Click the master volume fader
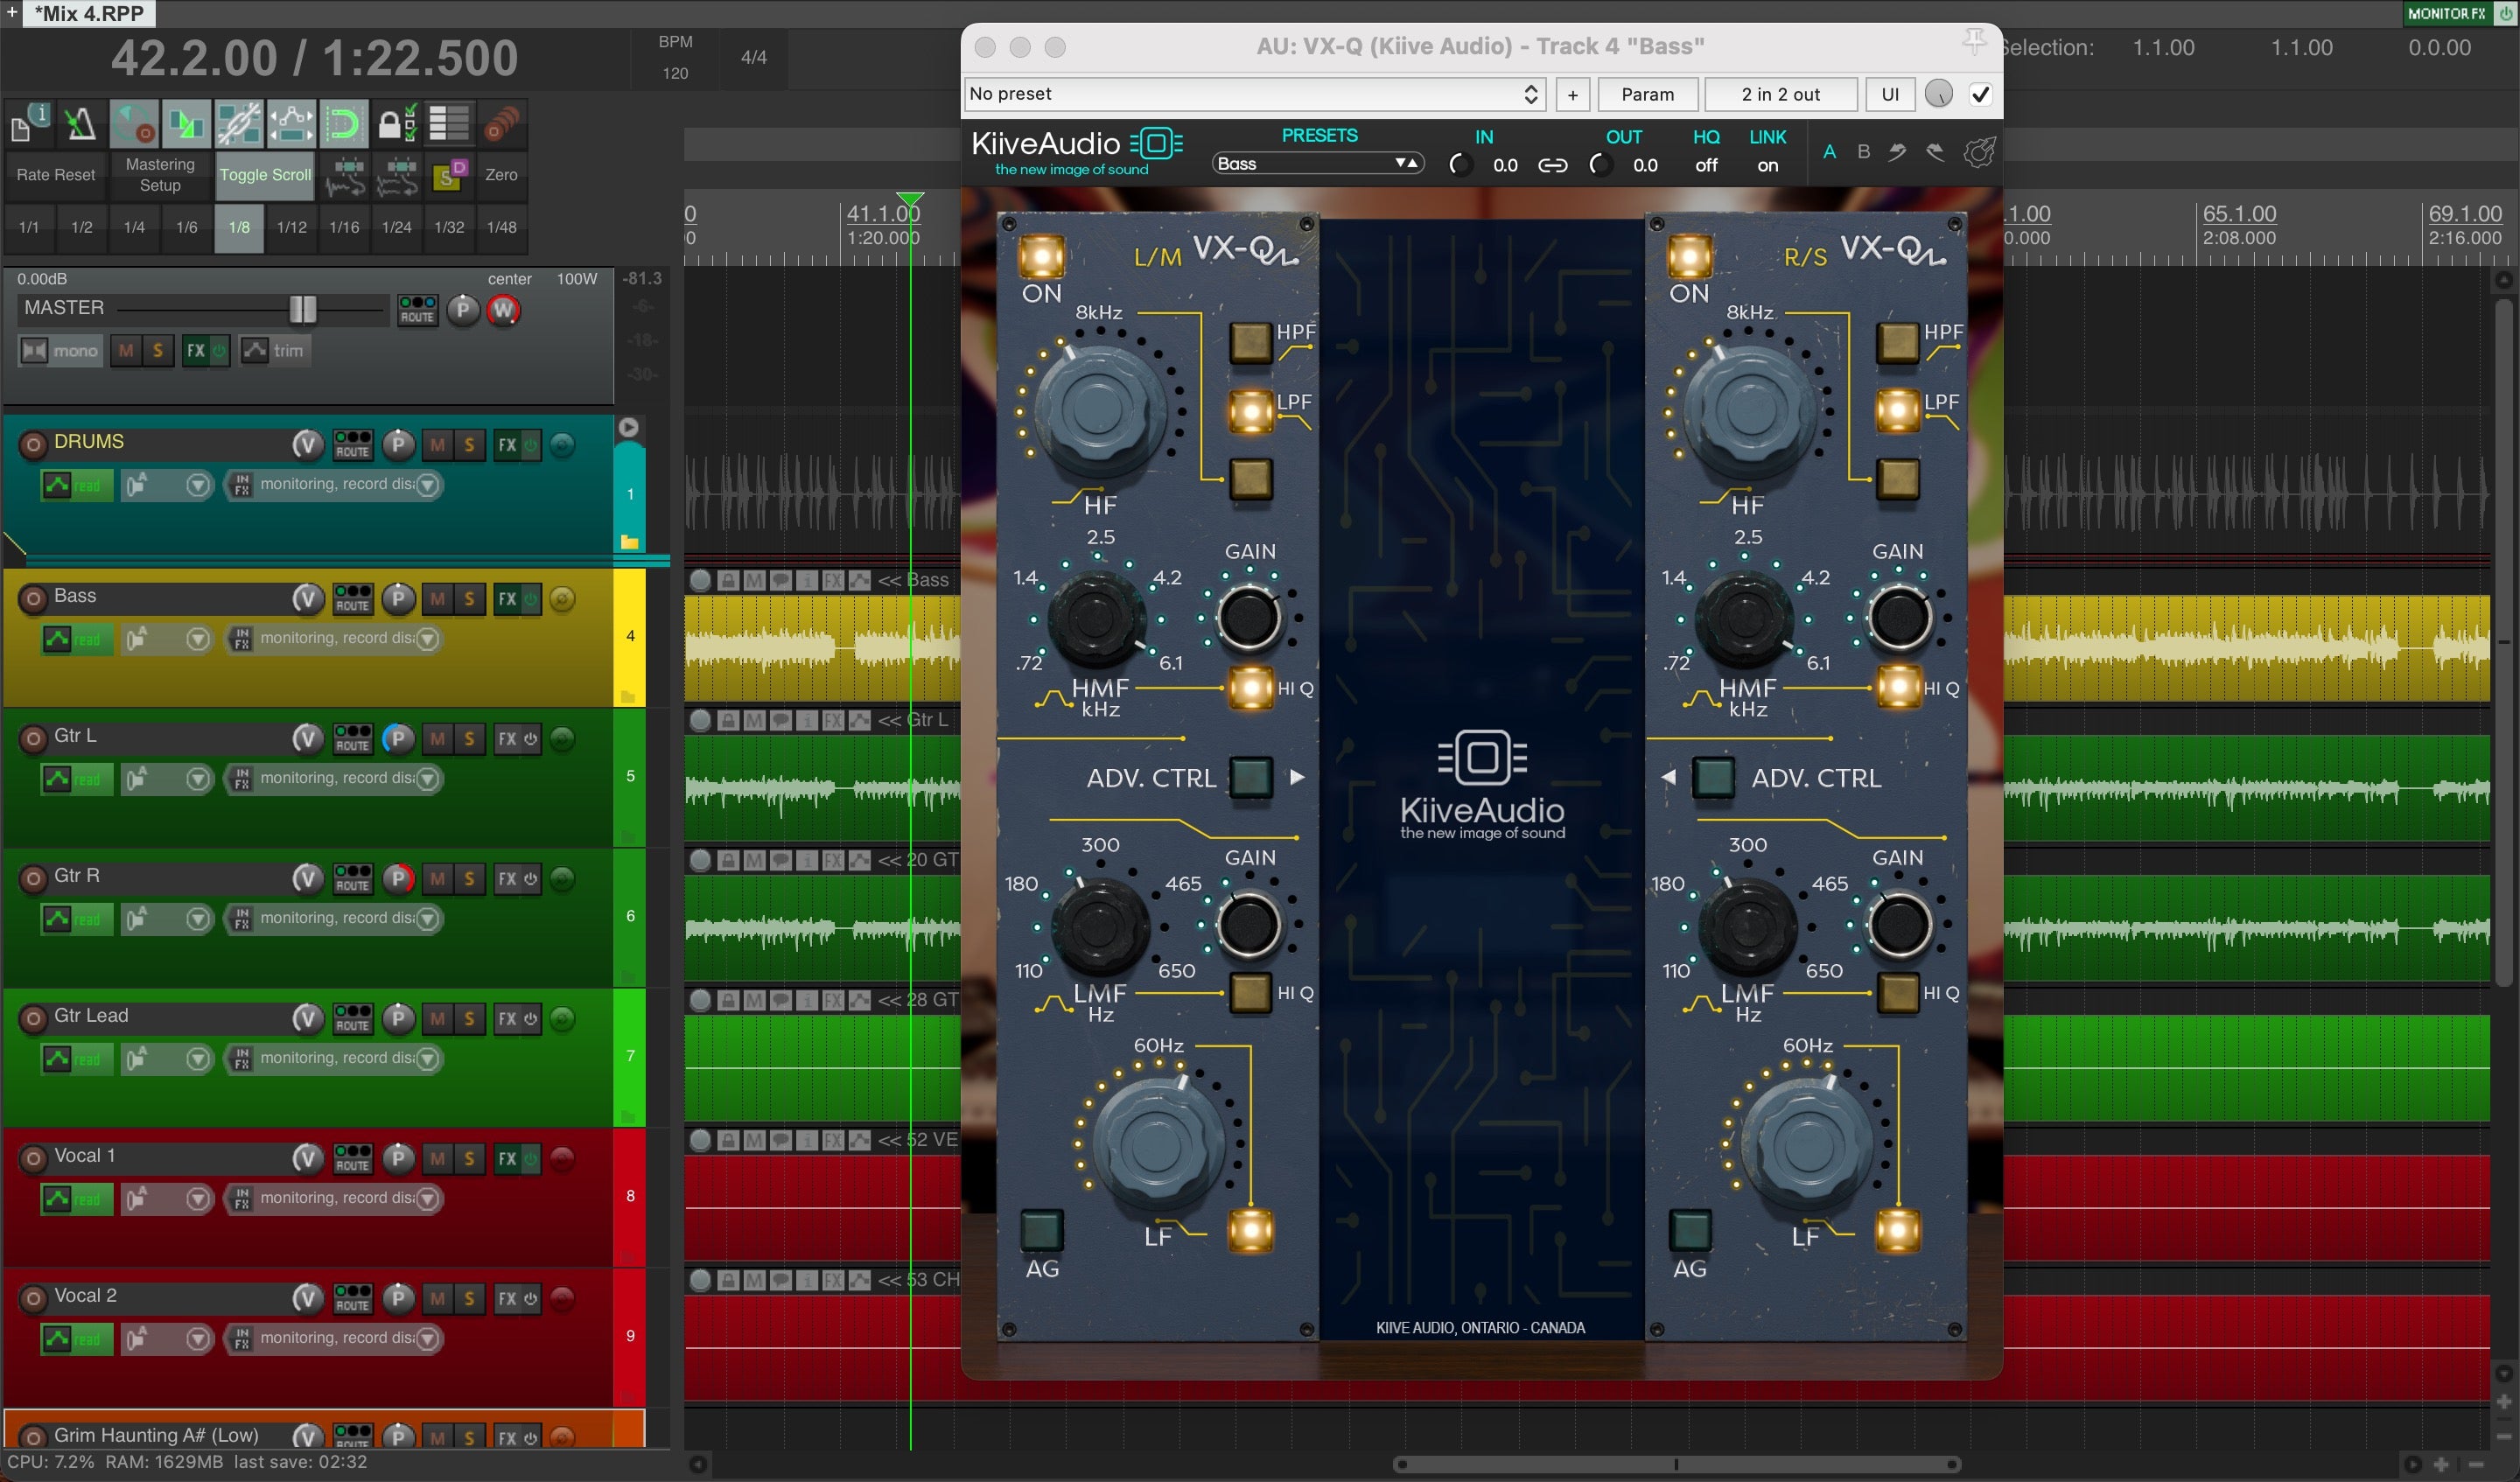 coord(302,309)
